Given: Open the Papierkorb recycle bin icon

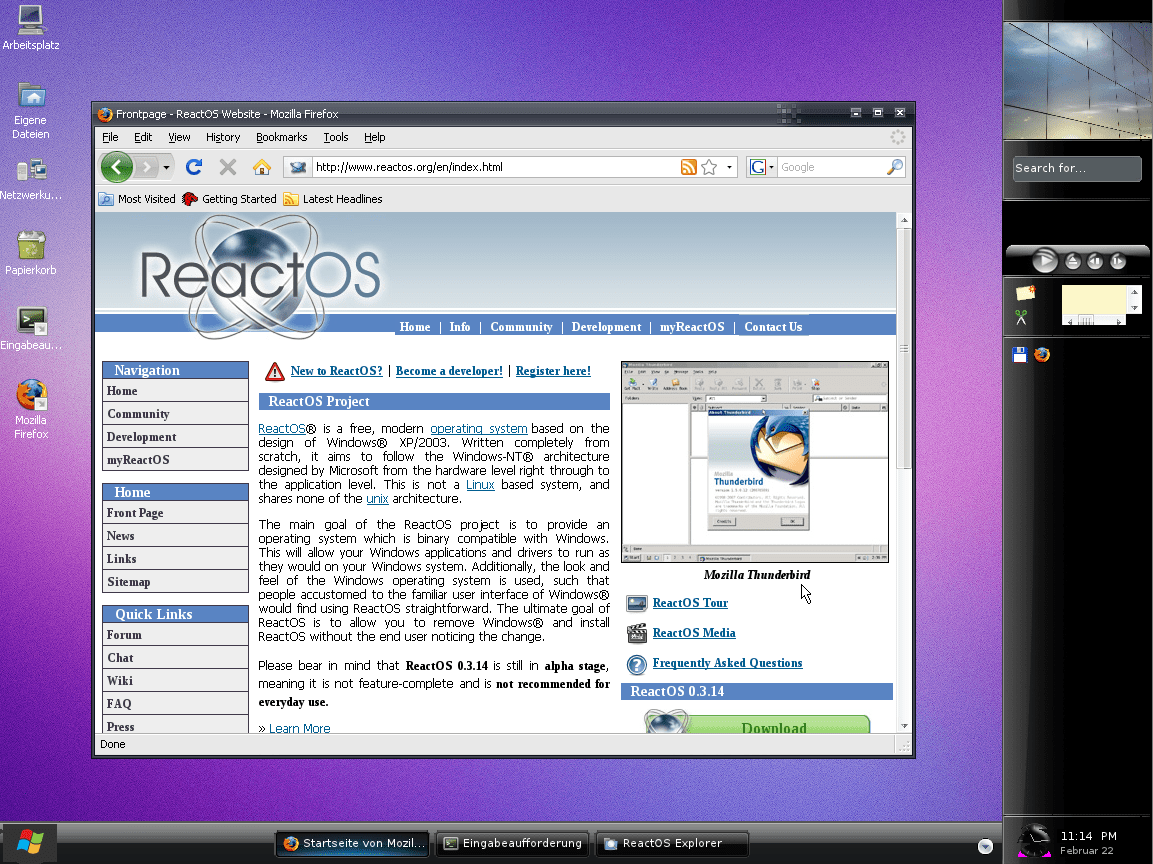Looking at the screenshot, I should coord(31,252).
